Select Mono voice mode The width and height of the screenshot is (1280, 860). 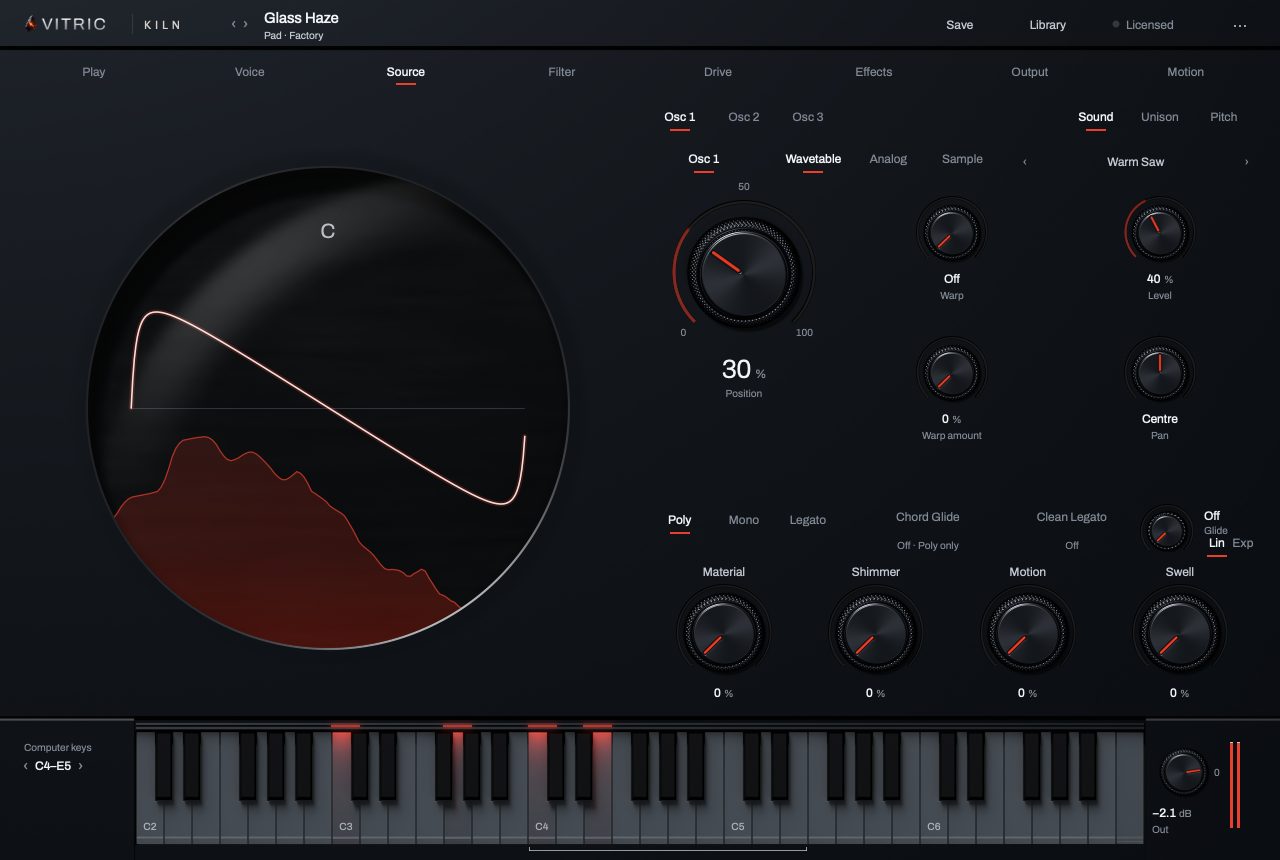[x=744, y=520]
